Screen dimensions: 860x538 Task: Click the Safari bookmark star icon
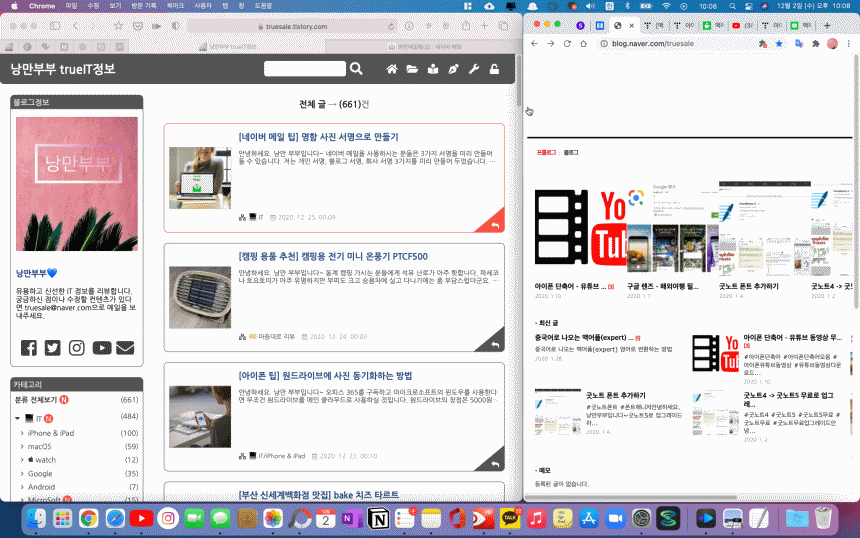pos(118,26)
